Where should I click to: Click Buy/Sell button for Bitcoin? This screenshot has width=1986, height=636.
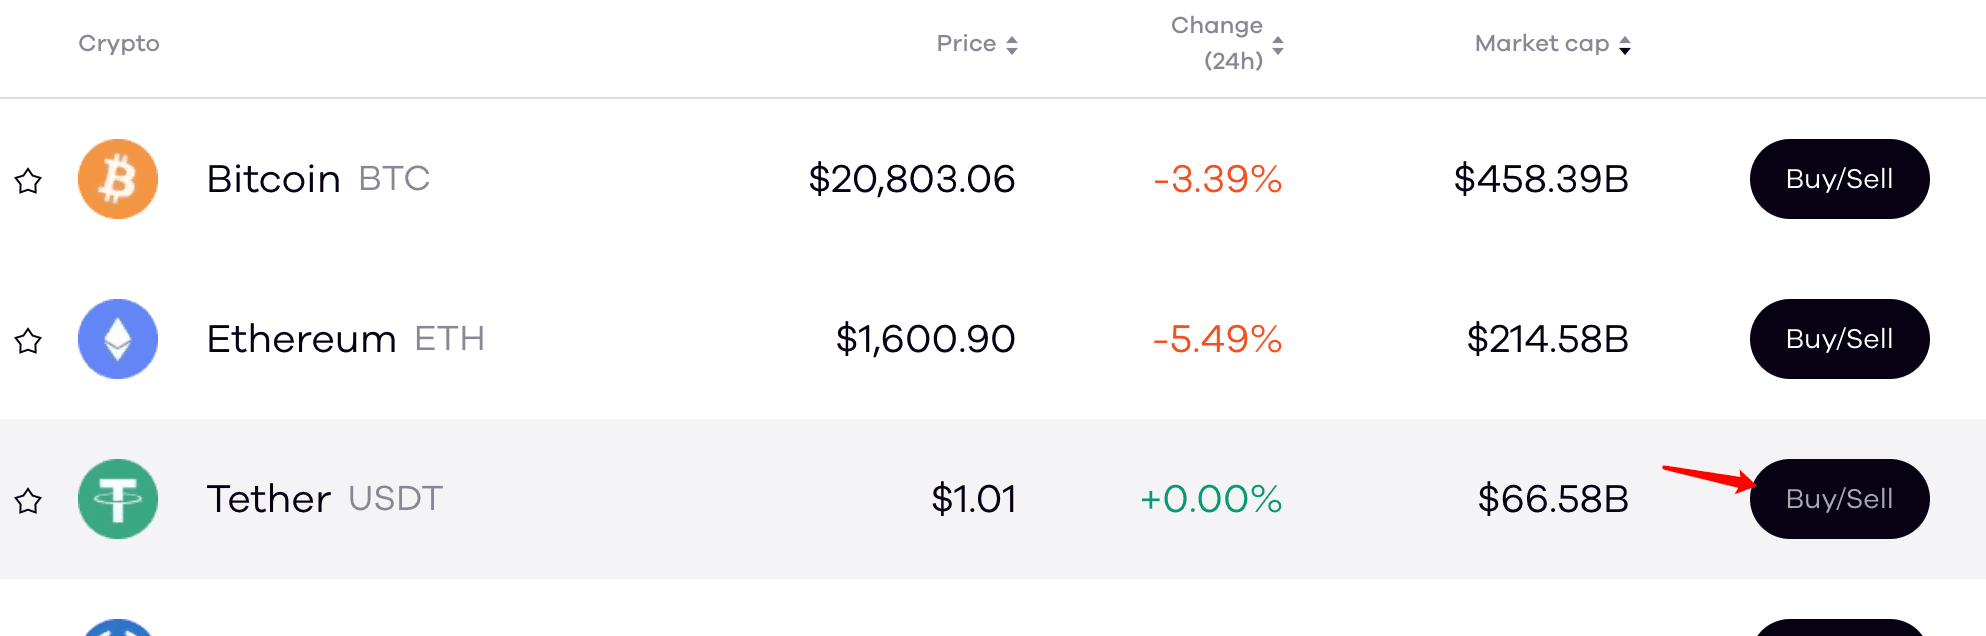pyautogui.click(x=1839, y=179)
